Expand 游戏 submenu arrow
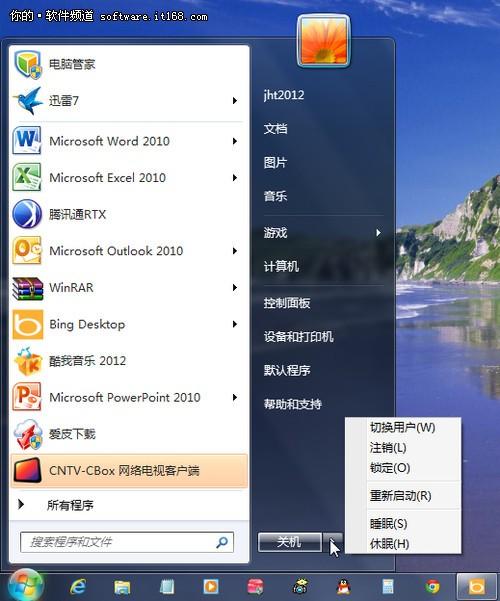Image resolution: width=500 pixels, height=601 pixels. click(378, 232)
